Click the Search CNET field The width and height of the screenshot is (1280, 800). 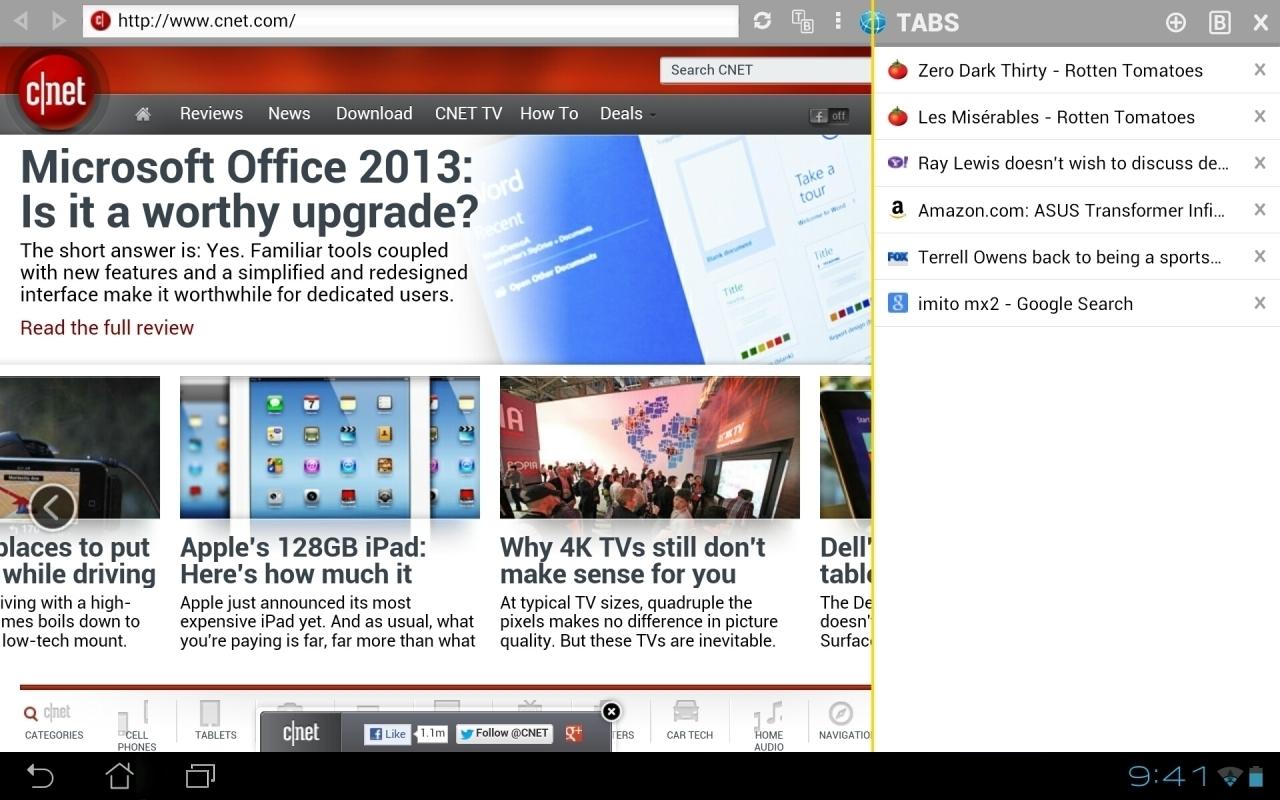tap(765, 70)
